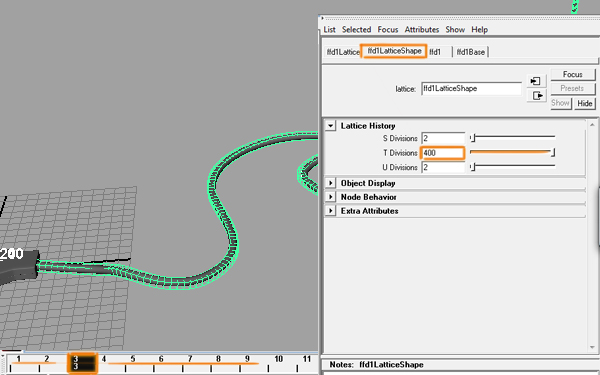
Task: Select frame 7 on the timeline
Action: click(x=189, y=363)
